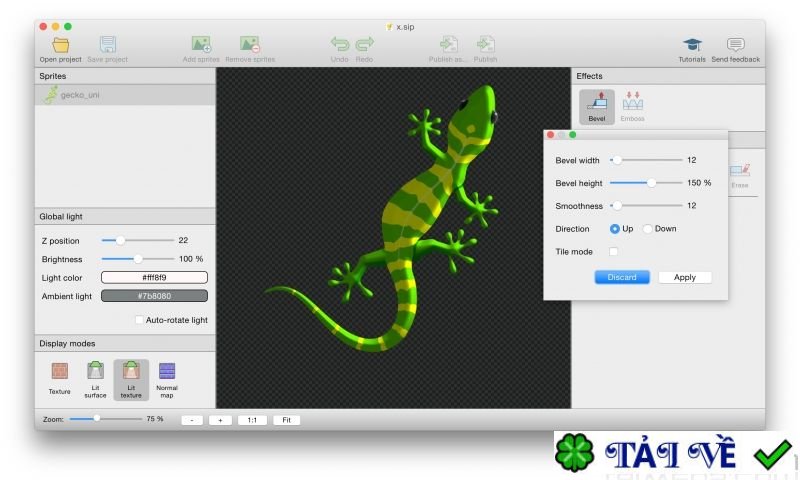Click the Apply button
This screenshot has width=800, height=480.
point(685,277)
